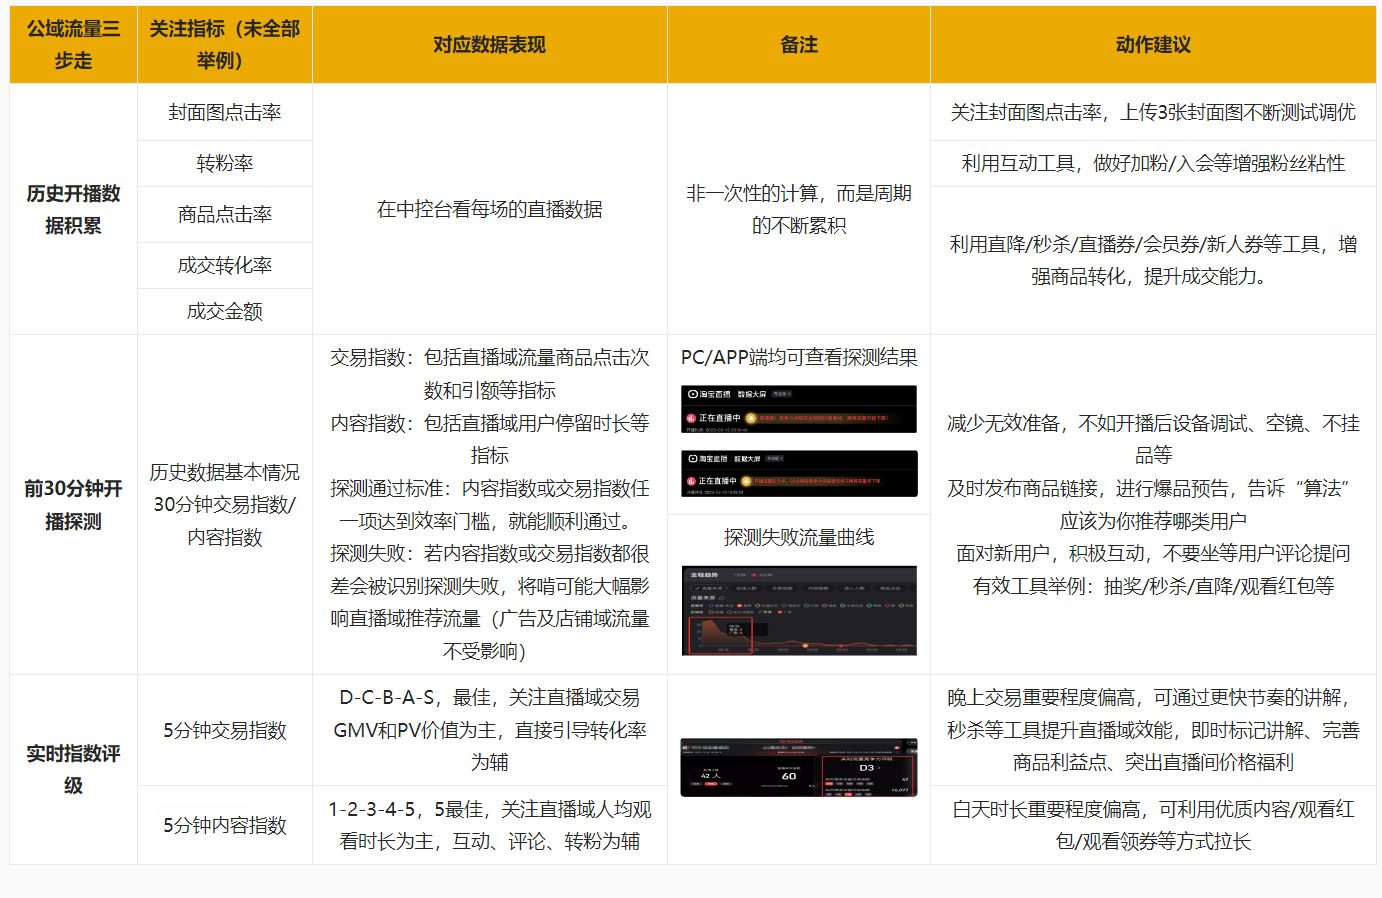Click the orange megaphone icon in the warning banner
Image resolution: width=1382 pixels, height=898 pixels.
pos(751,418)
